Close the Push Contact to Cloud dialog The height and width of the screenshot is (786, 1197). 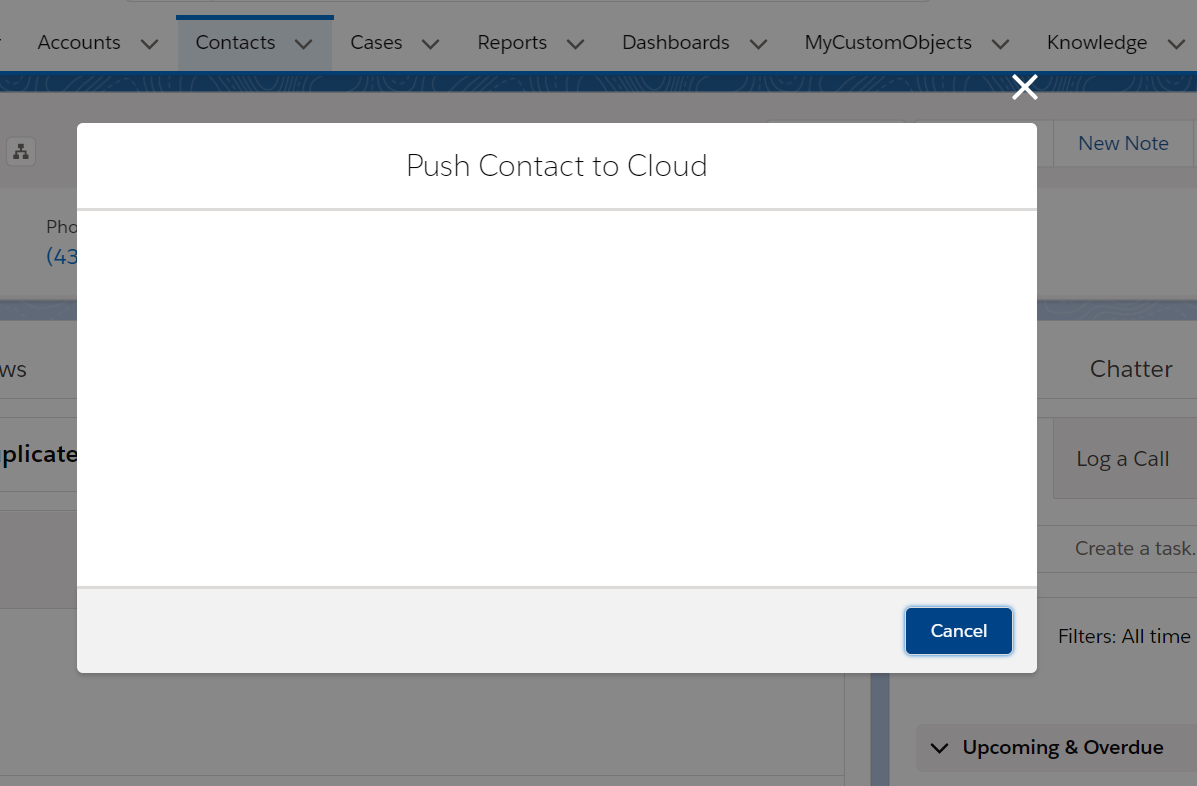click(x=1024, y=88)
